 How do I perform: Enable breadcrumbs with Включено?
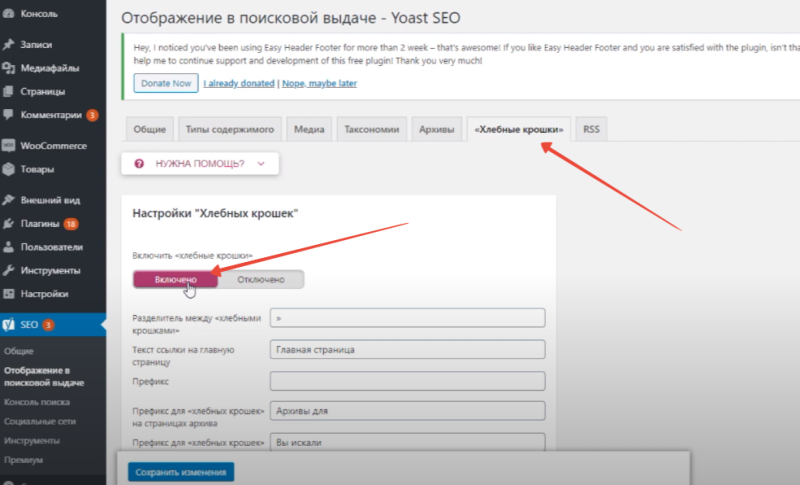[x=176, y=279]
